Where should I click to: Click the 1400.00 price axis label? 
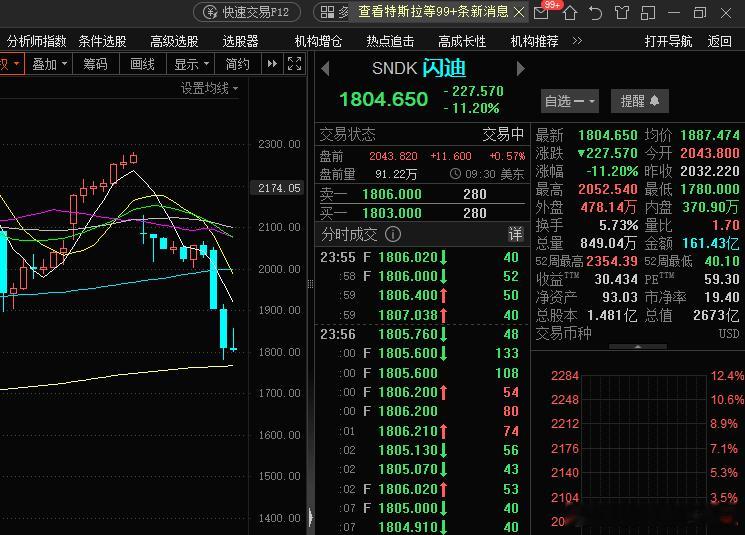coord(279,518)
